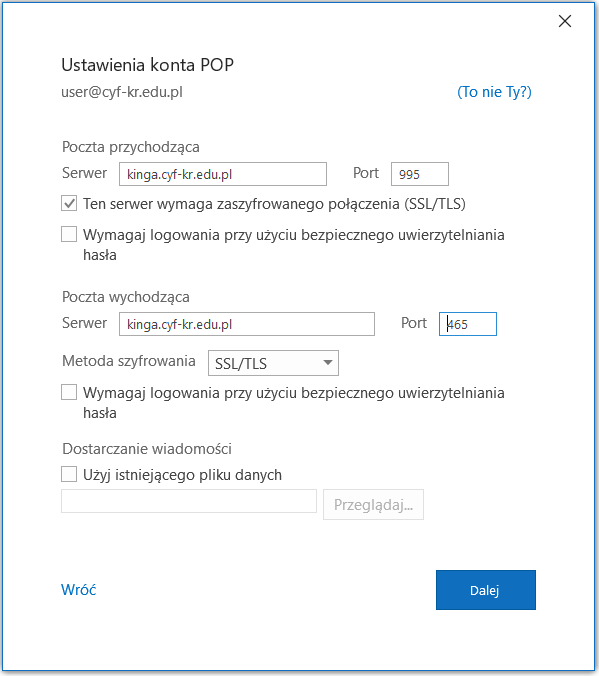Screen dimensions: 599x676
Task: Select the data file path field
Action: pos(189,501)
